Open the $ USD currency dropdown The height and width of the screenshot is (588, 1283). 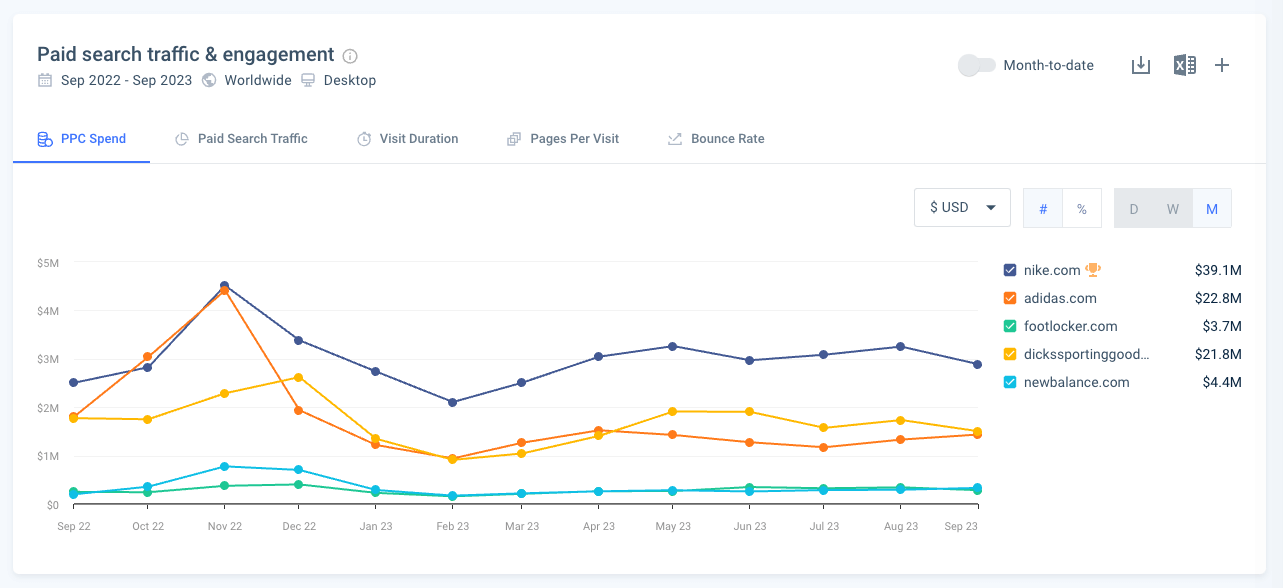point(961,208)
